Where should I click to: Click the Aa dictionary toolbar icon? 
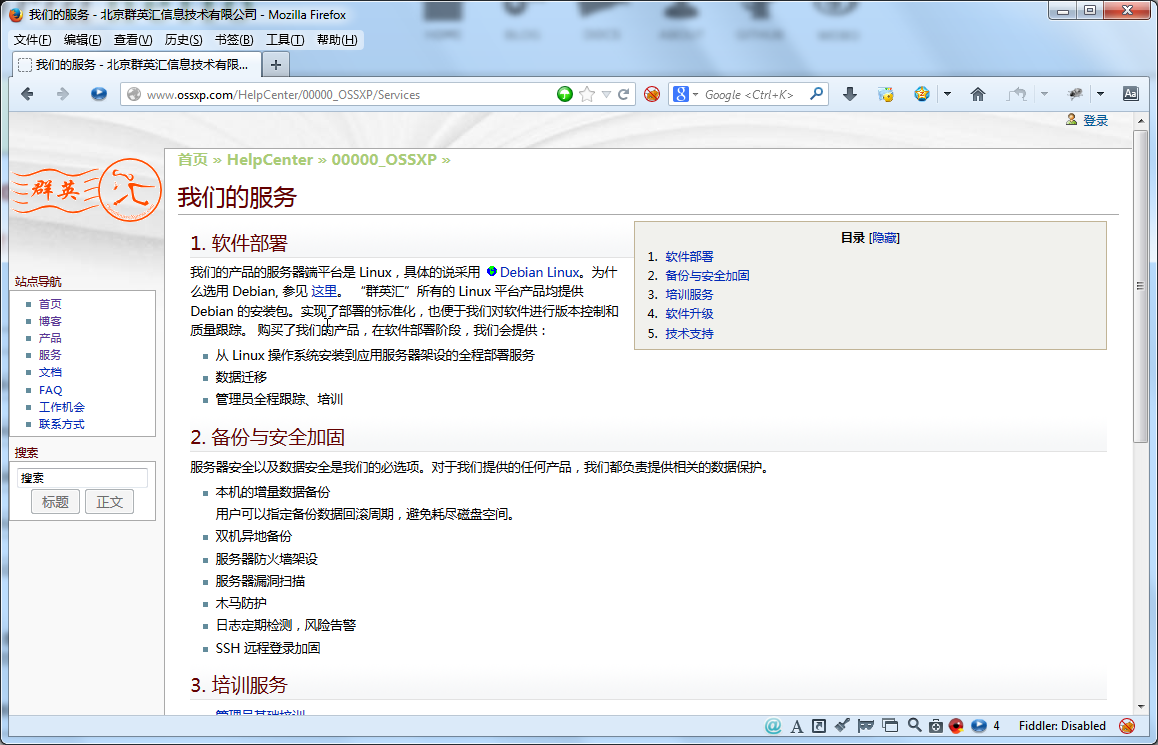point(1131,94)
